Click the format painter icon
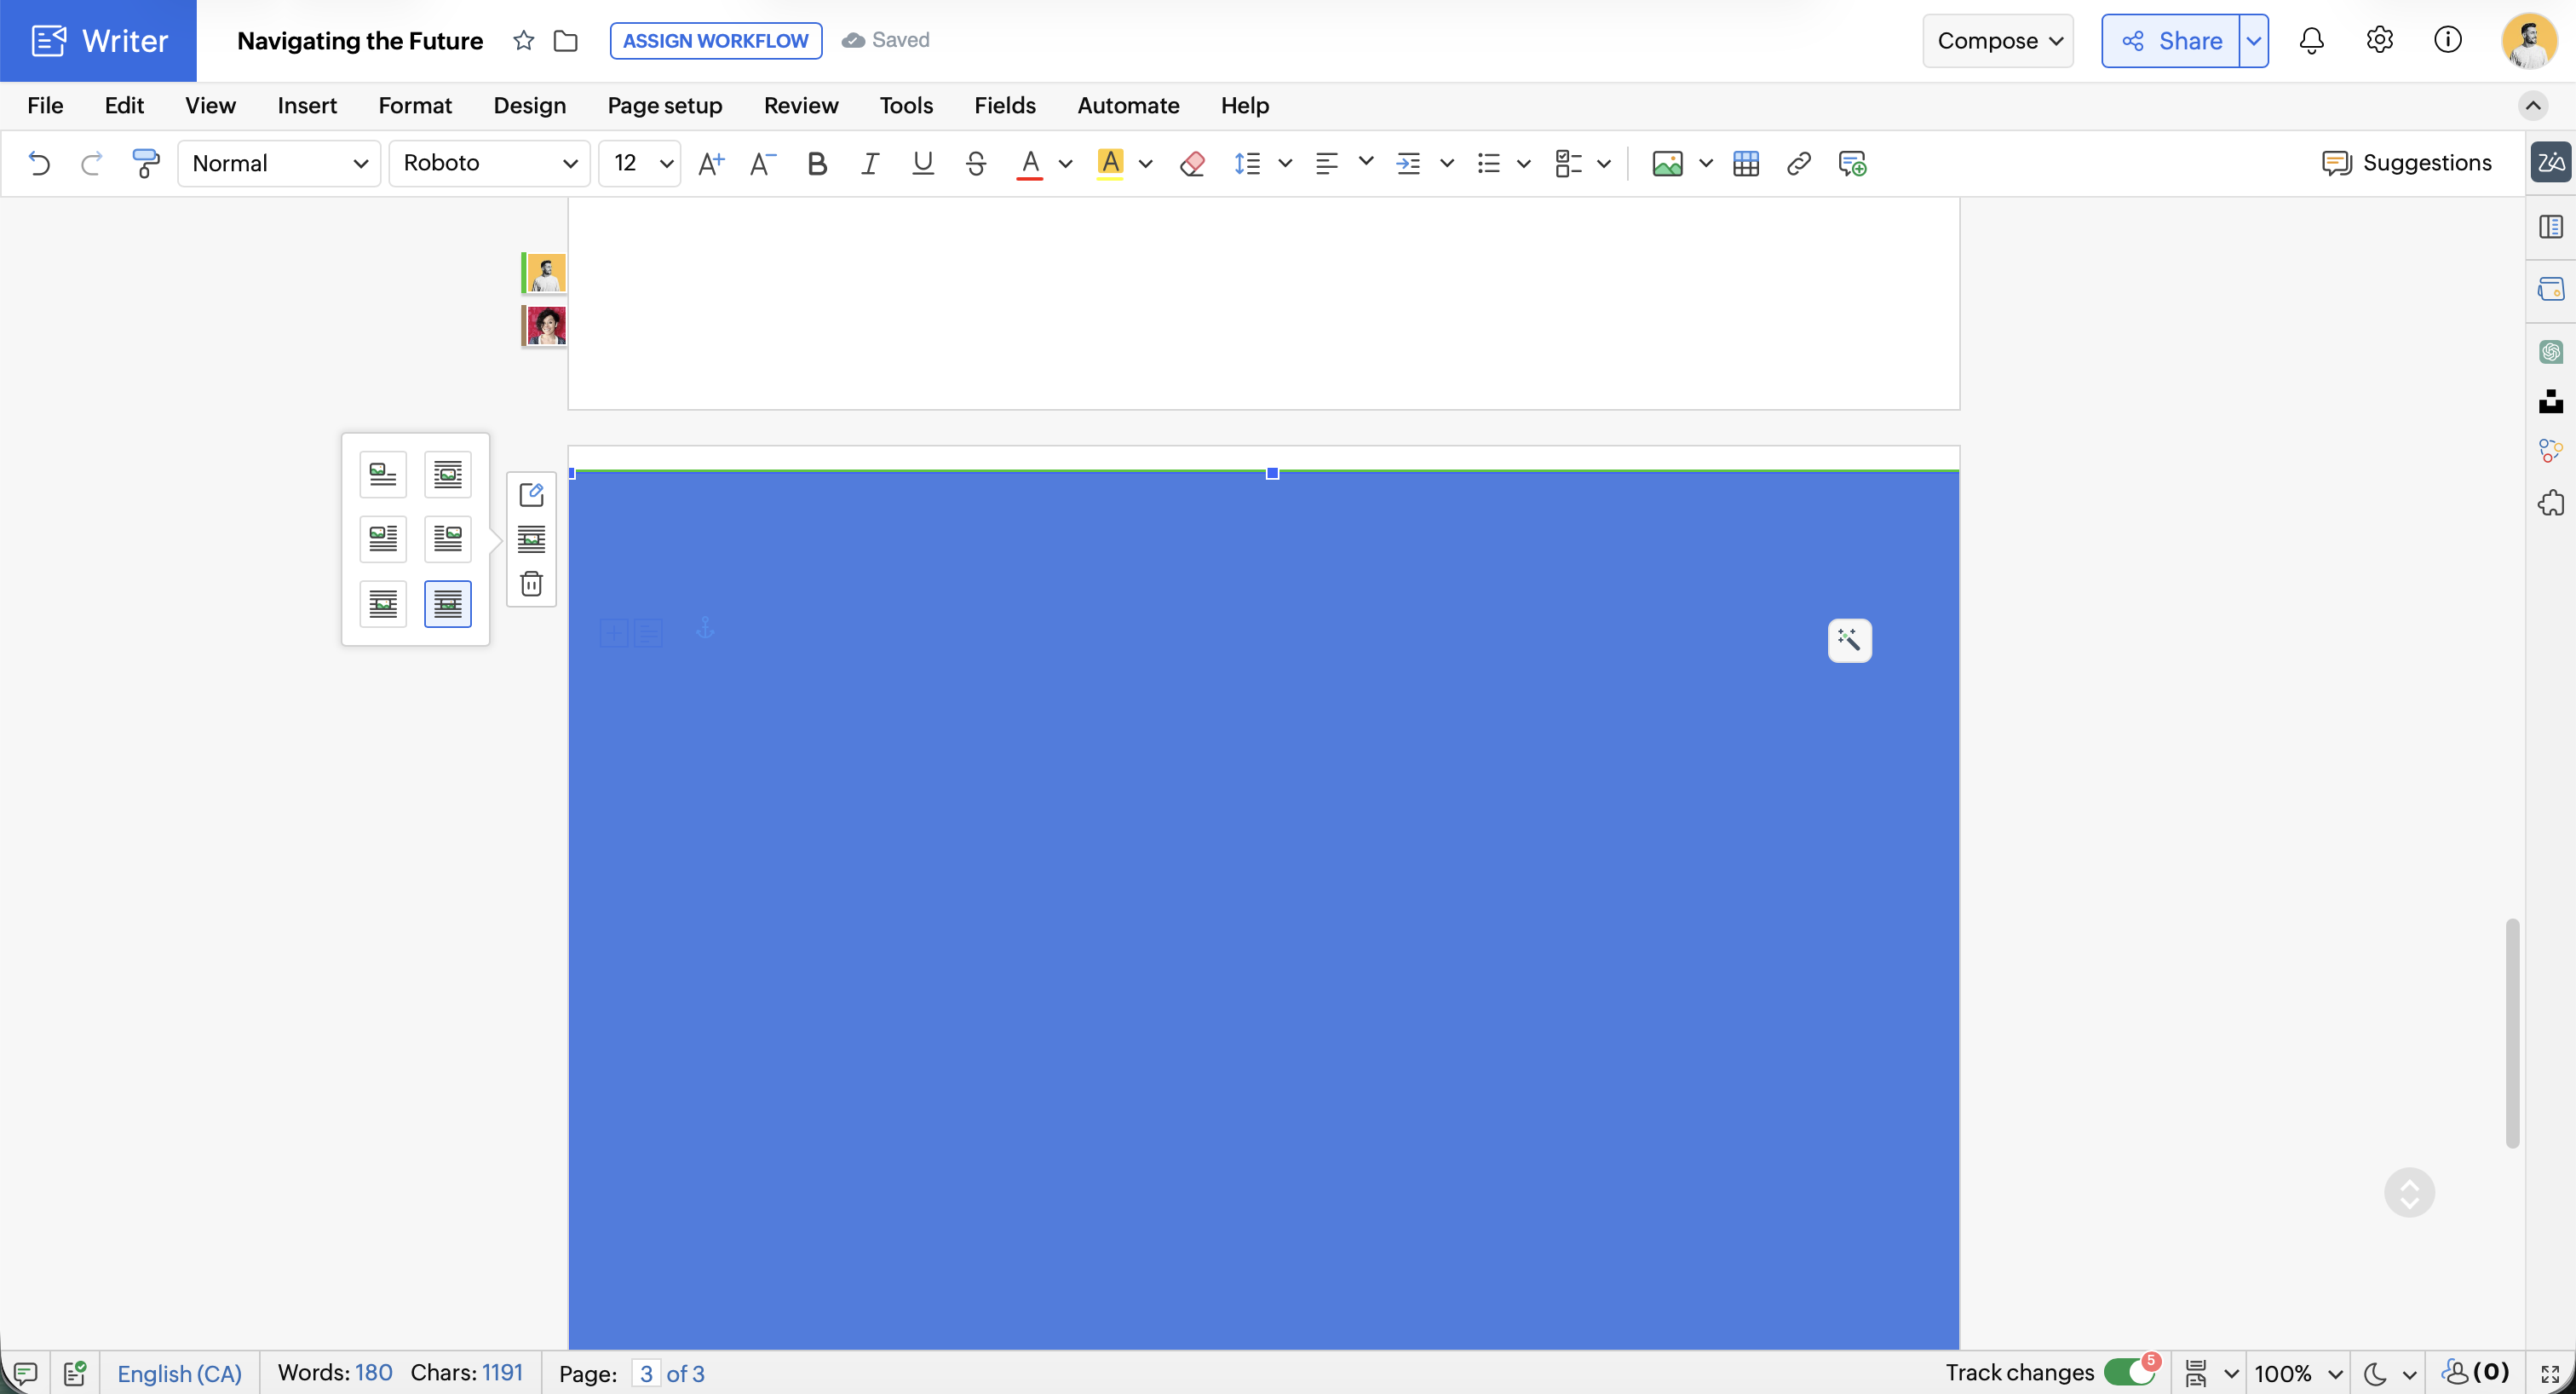Screen dimensions: 2576x1394 [146, 163]
